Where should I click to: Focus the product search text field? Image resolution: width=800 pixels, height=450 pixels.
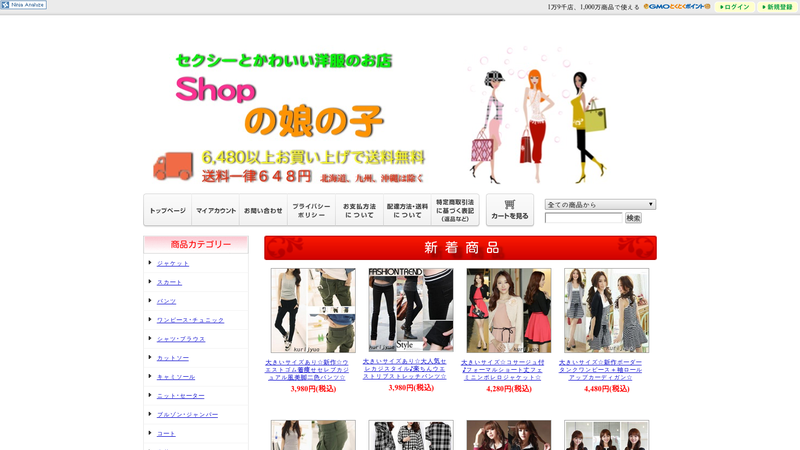click(x=584, y=218)
